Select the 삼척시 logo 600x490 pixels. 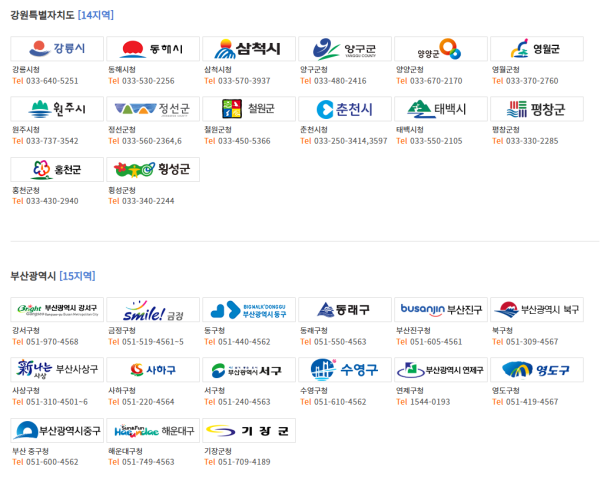[249, 49]
